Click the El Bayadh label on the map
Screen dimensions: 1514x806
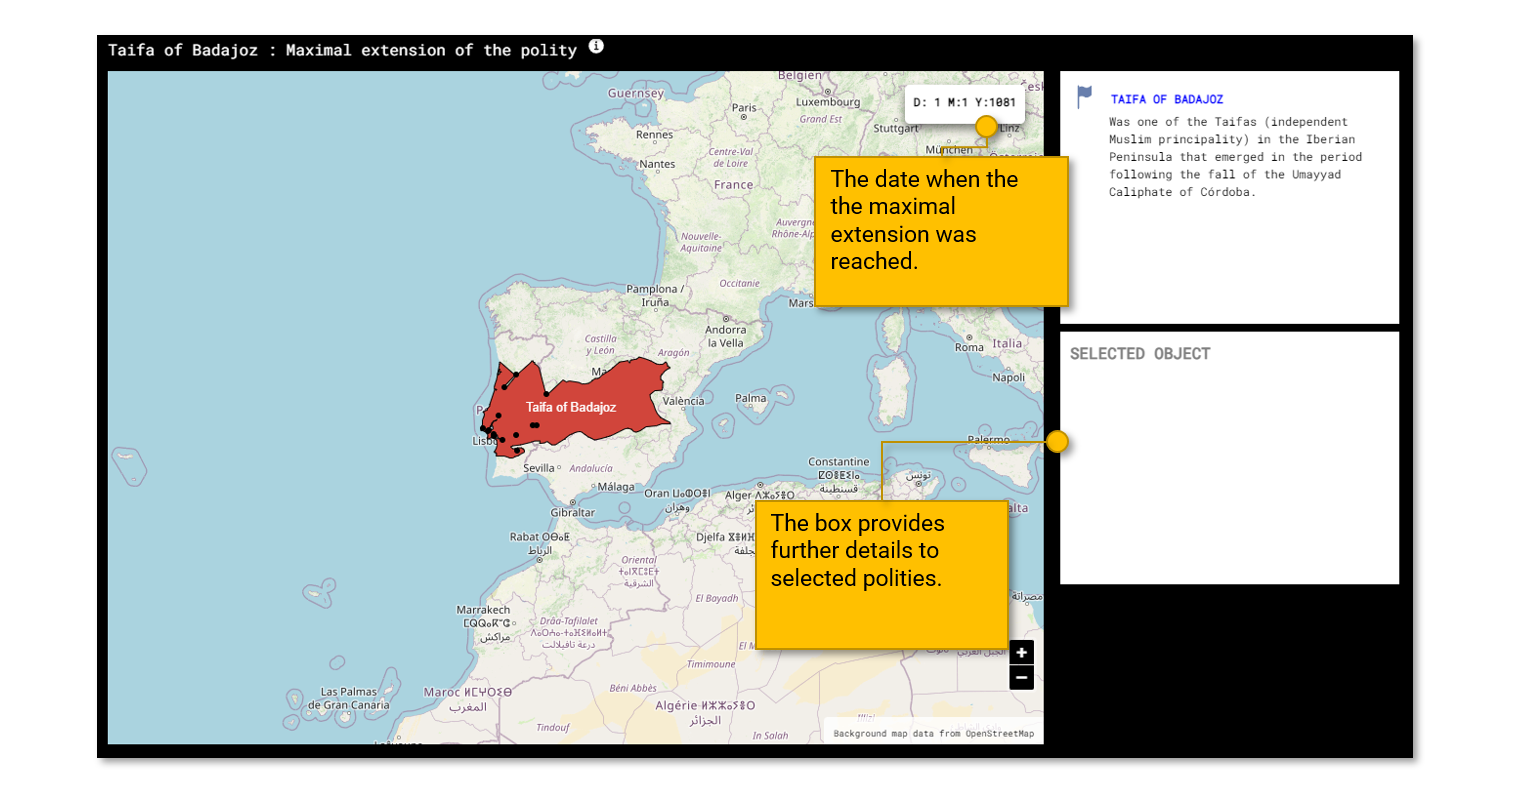716,599
